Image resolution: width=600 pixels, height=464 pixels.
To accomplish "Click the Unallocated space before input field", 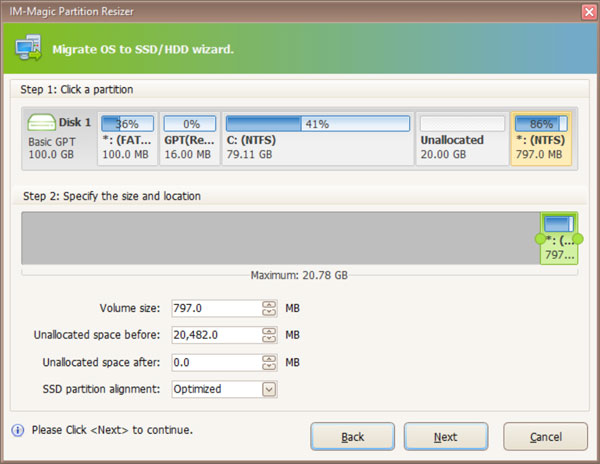I will (x=217, y=335).
